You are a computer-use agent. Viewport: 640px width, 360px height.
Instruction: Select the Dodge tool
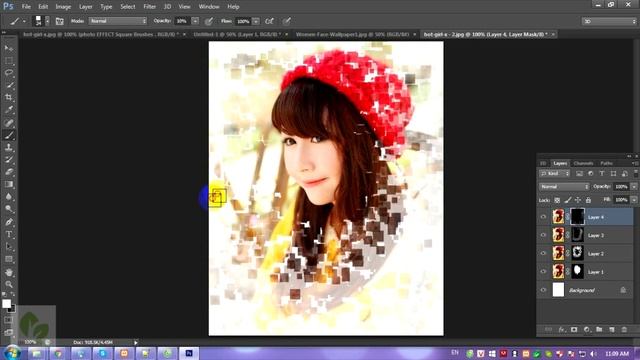click(9, 209)
